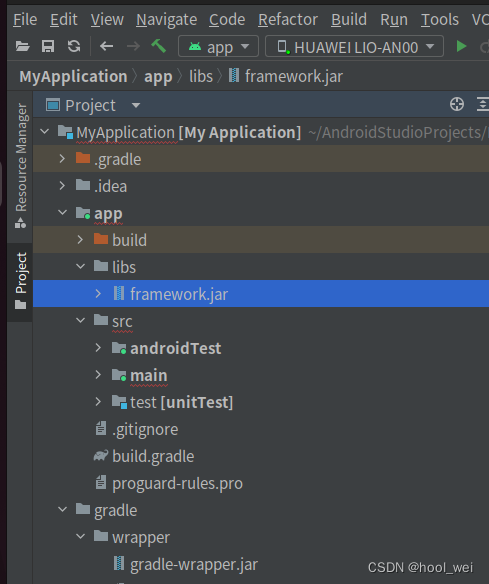Click the Sync/Reload toolbar icon

[x=74, y=47]
